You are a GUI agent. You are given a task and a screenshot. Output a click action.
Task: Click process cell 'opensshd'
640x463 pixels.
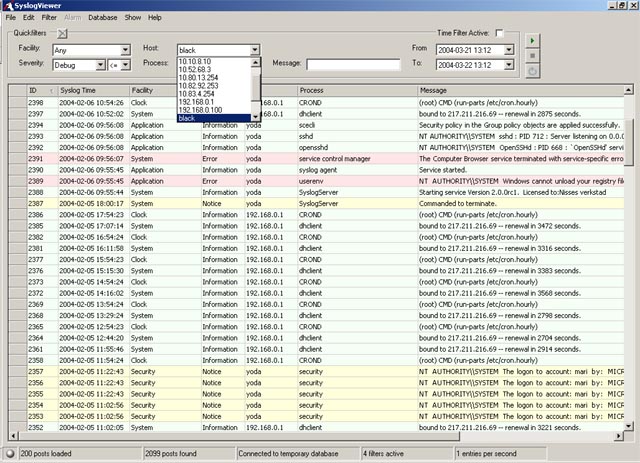click(313, 148)
